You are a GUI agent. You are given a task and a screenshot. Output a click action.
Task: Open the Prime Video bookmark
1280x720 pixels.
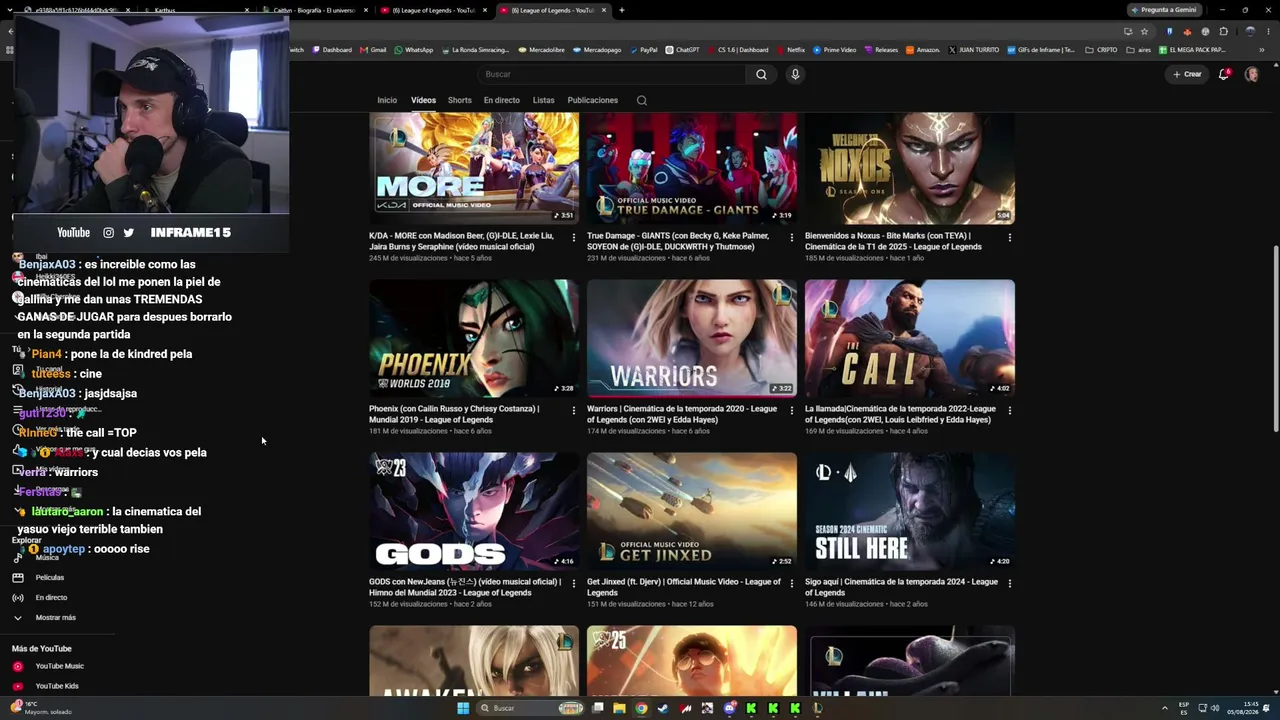coord(835,50)
